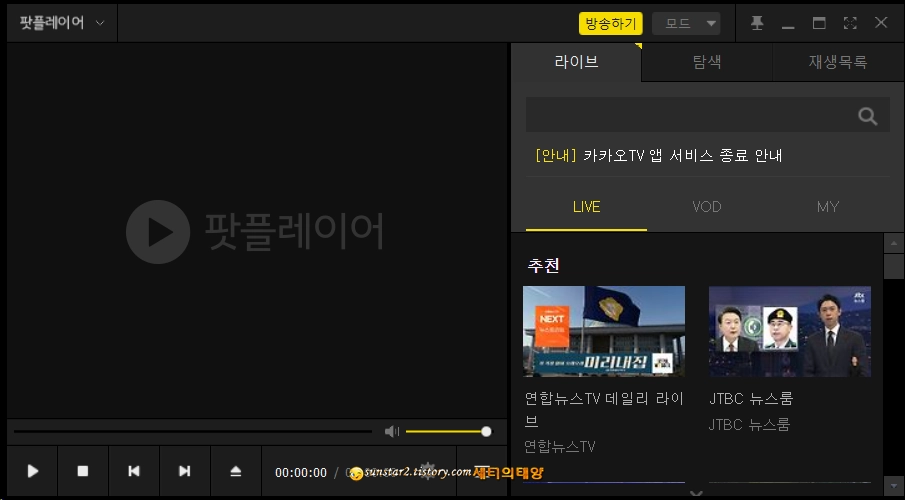Screen dimensions: 905x500
Task: Click the yellow volume slider
Action: pos(448,431)
